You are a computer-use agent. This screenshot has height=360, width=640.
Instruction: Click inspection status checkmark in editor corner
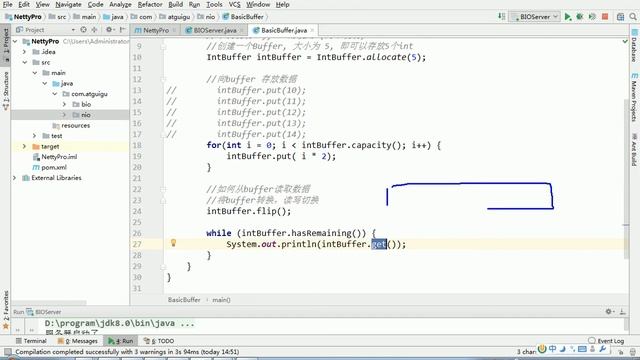click(625, 41)
